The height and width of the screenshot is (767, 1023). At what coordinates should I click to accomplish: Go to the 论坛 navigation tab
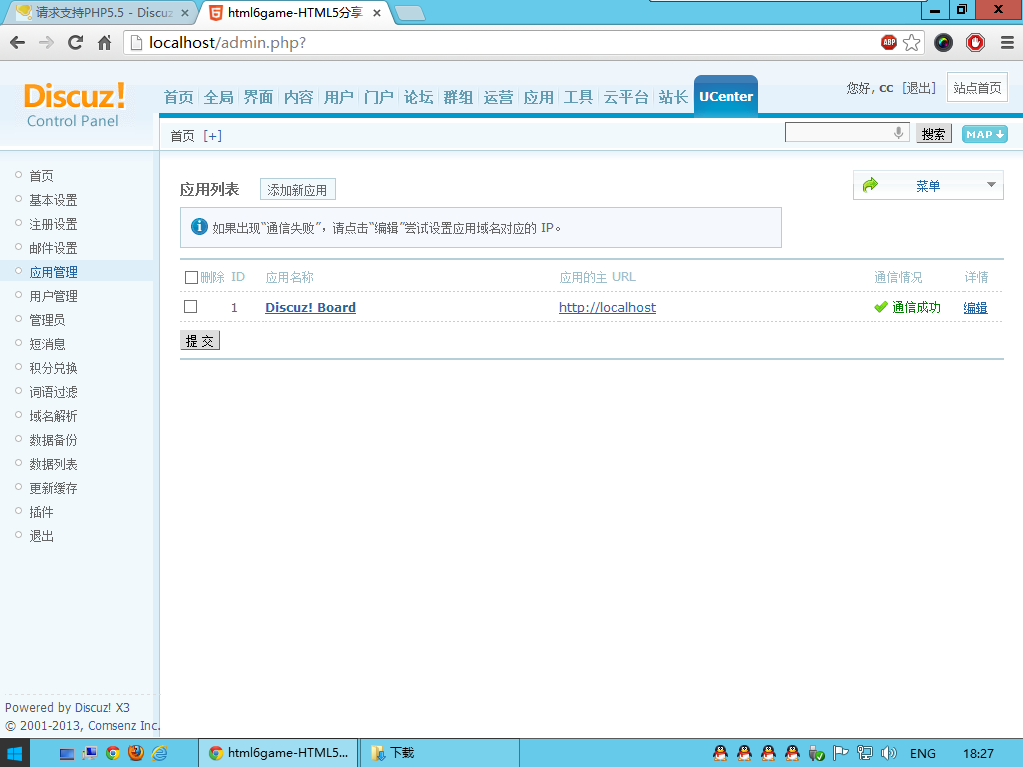pyautogui.click(x=418, y=97)
